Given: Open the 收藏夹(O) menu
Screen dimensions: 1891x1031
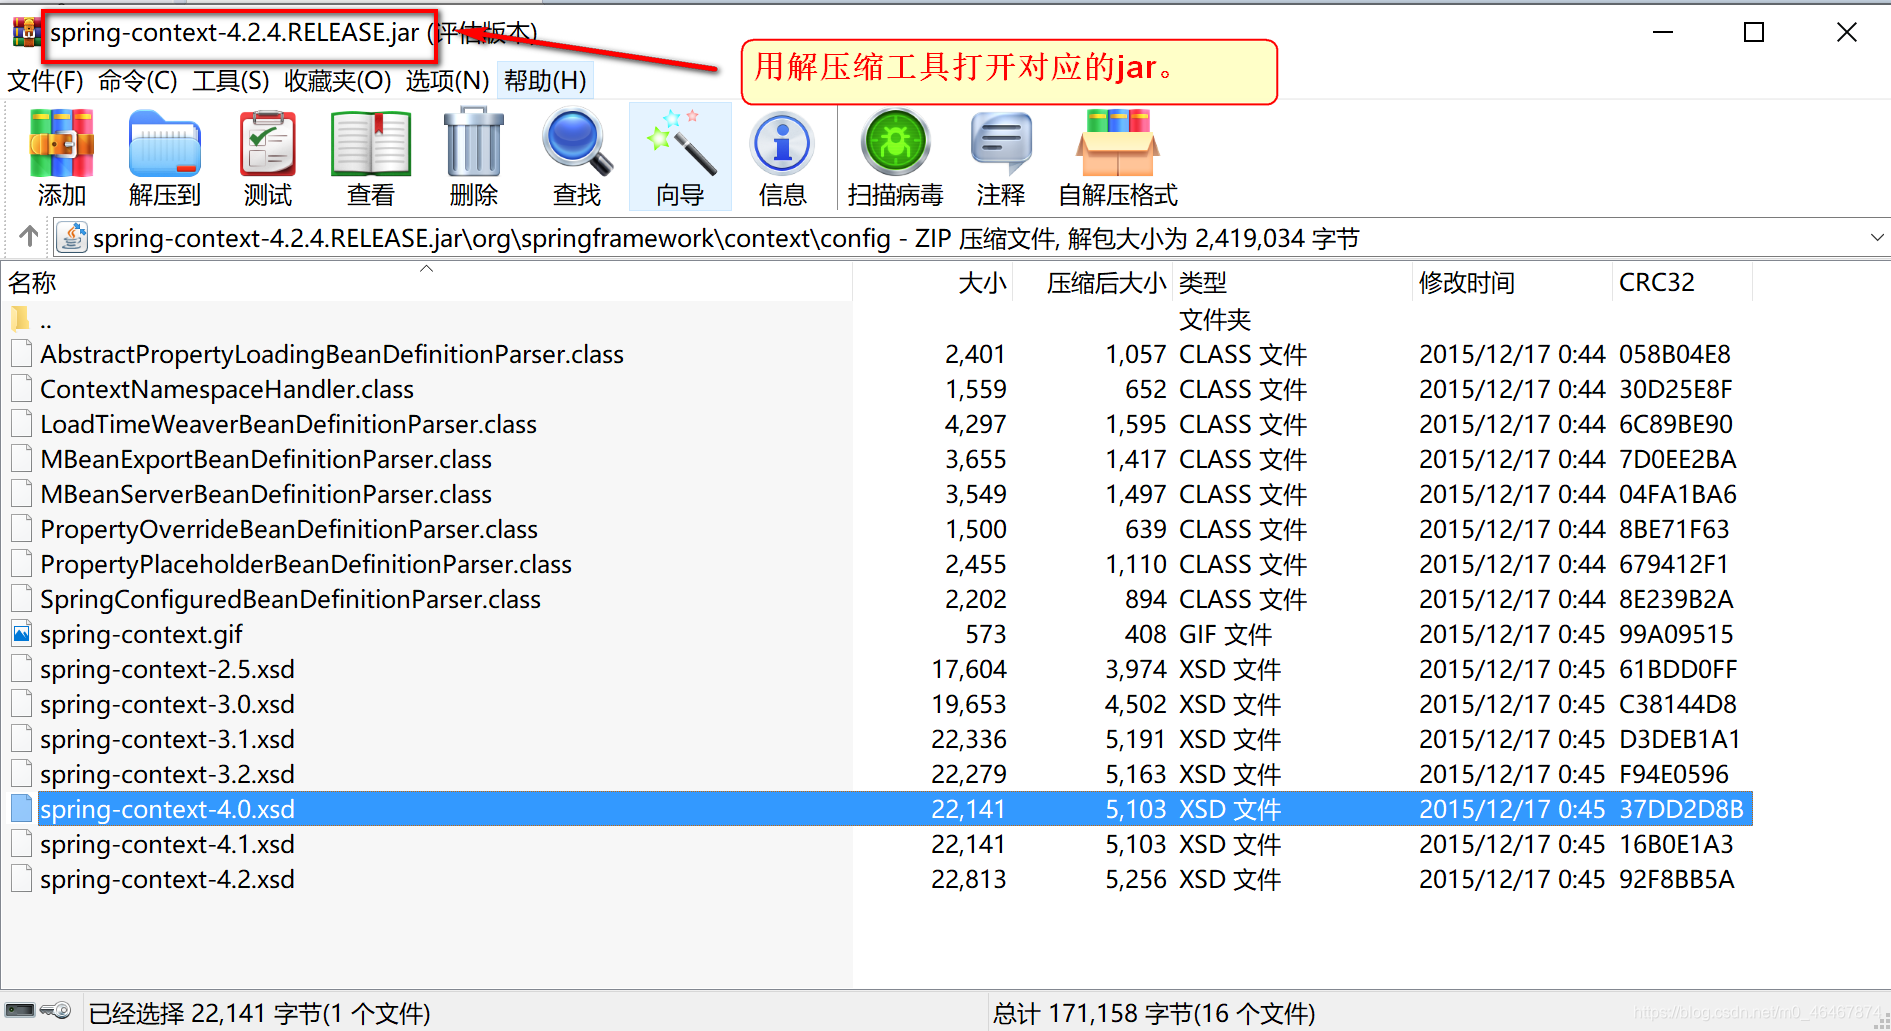Looking at the screenshot, I should point(338,81).
